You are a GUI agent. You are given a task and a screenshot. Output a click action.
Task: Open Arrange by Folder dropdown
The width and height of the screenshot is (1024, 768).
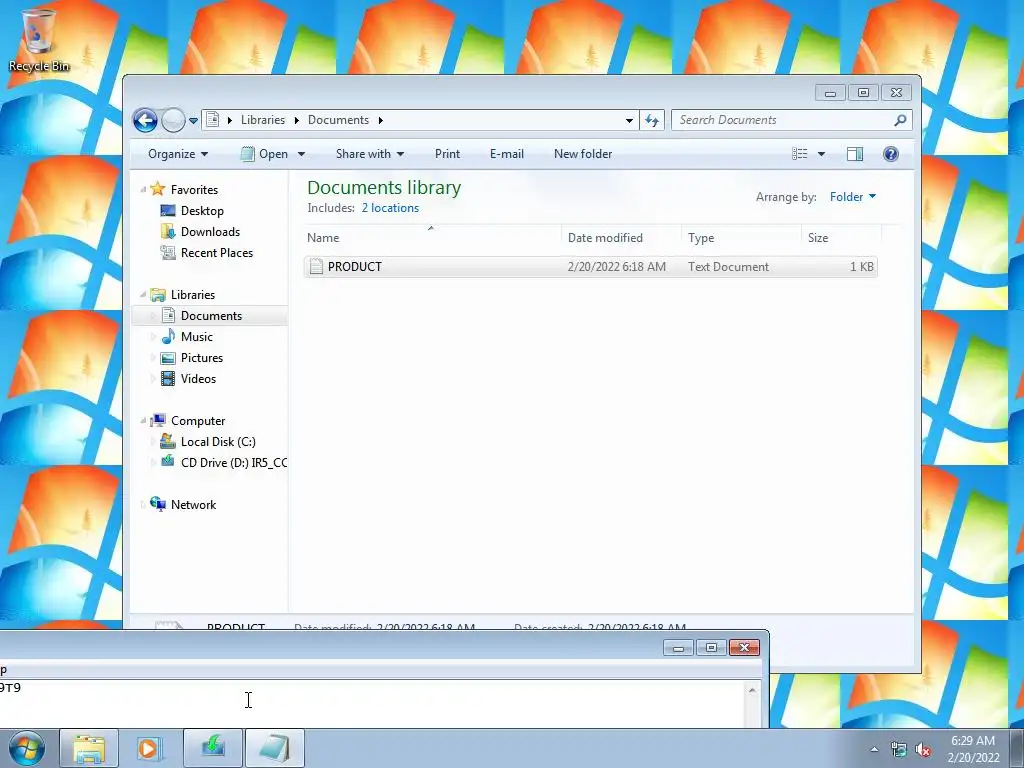853,197
